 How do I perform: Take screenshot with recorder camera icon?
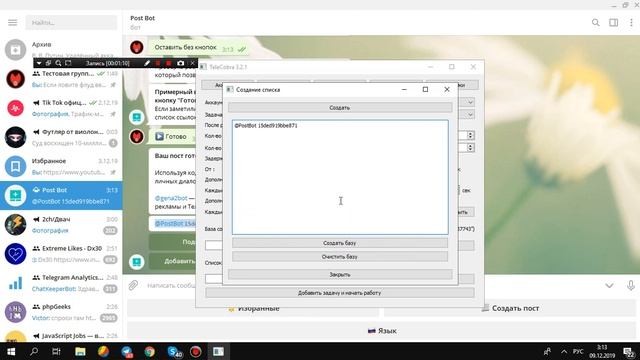[180, 63]
